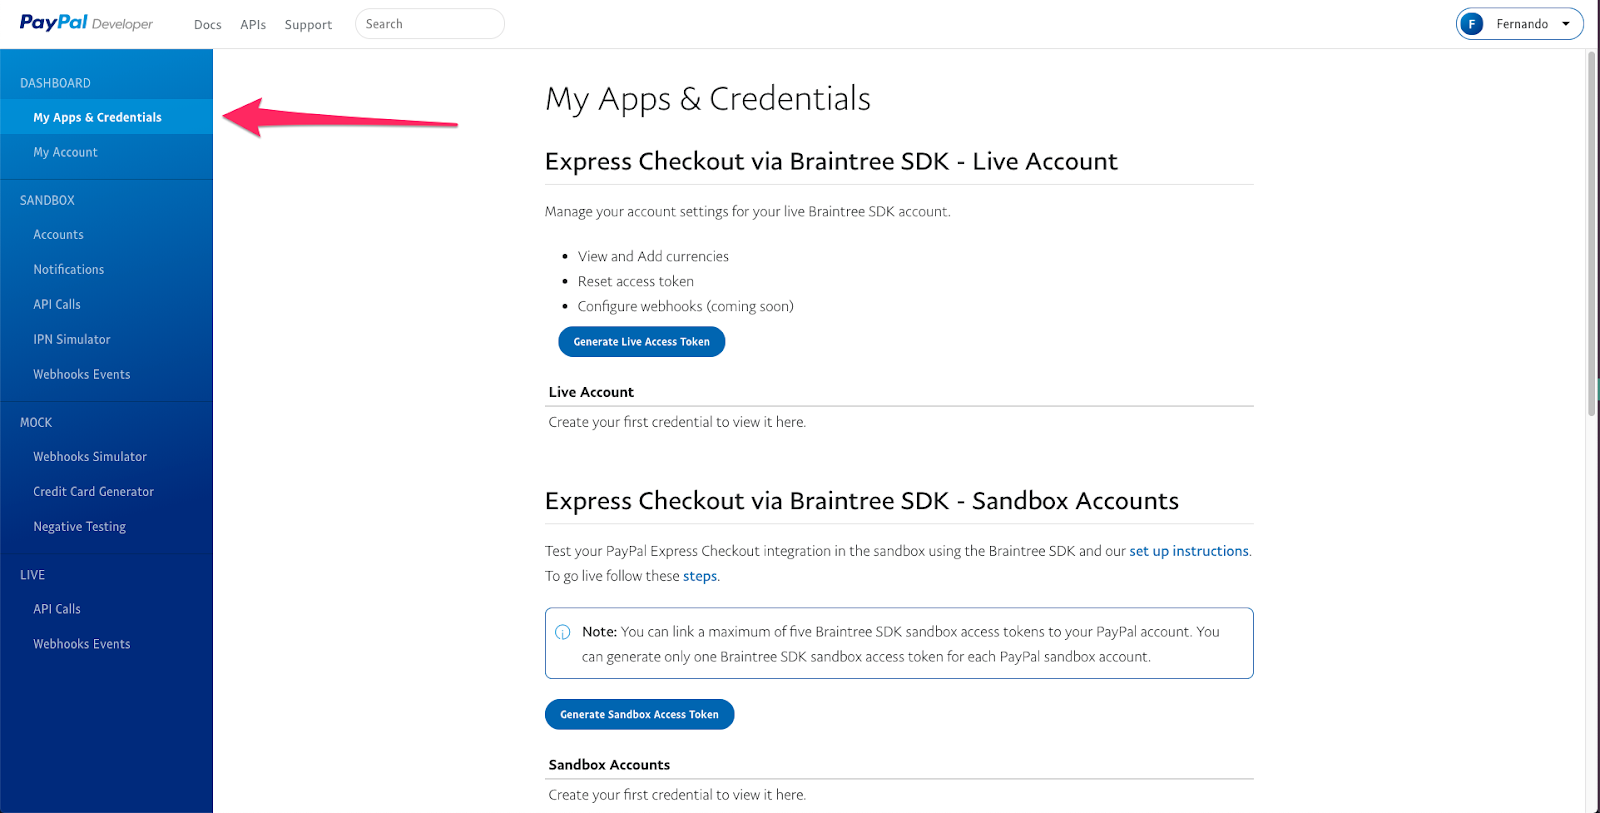Click 'Express Checkout via Braintree SDK - Sandbox Accounts' heading

pos(862,501)
